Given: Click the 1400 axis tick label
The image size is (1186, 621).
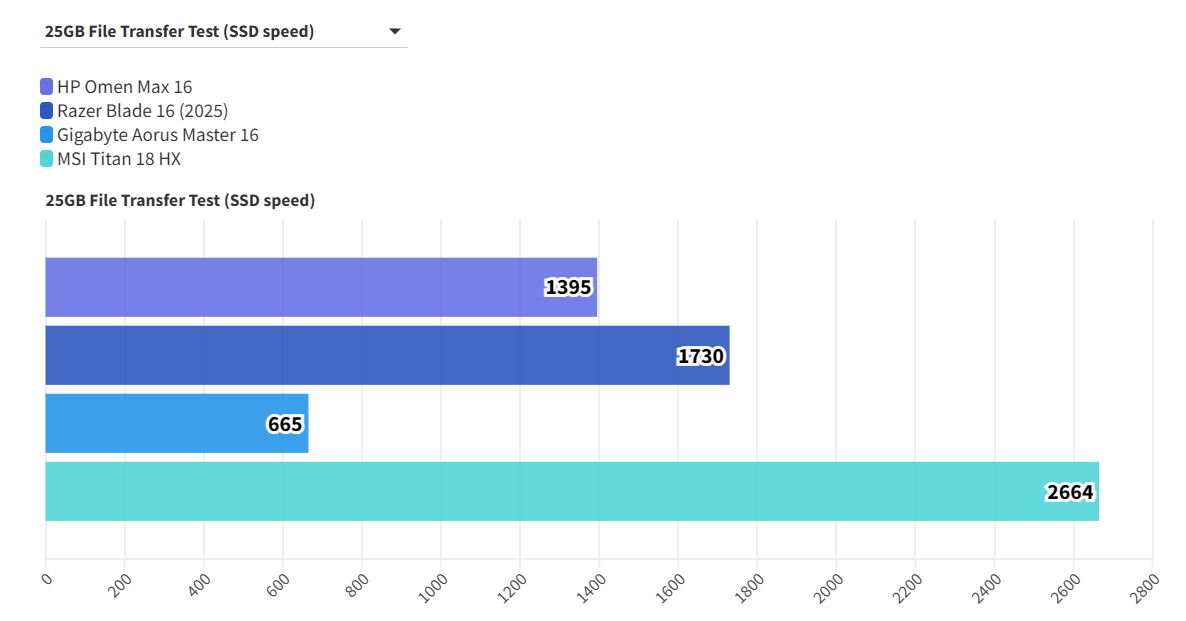Looking at the screenshot, I should (589, 584).
